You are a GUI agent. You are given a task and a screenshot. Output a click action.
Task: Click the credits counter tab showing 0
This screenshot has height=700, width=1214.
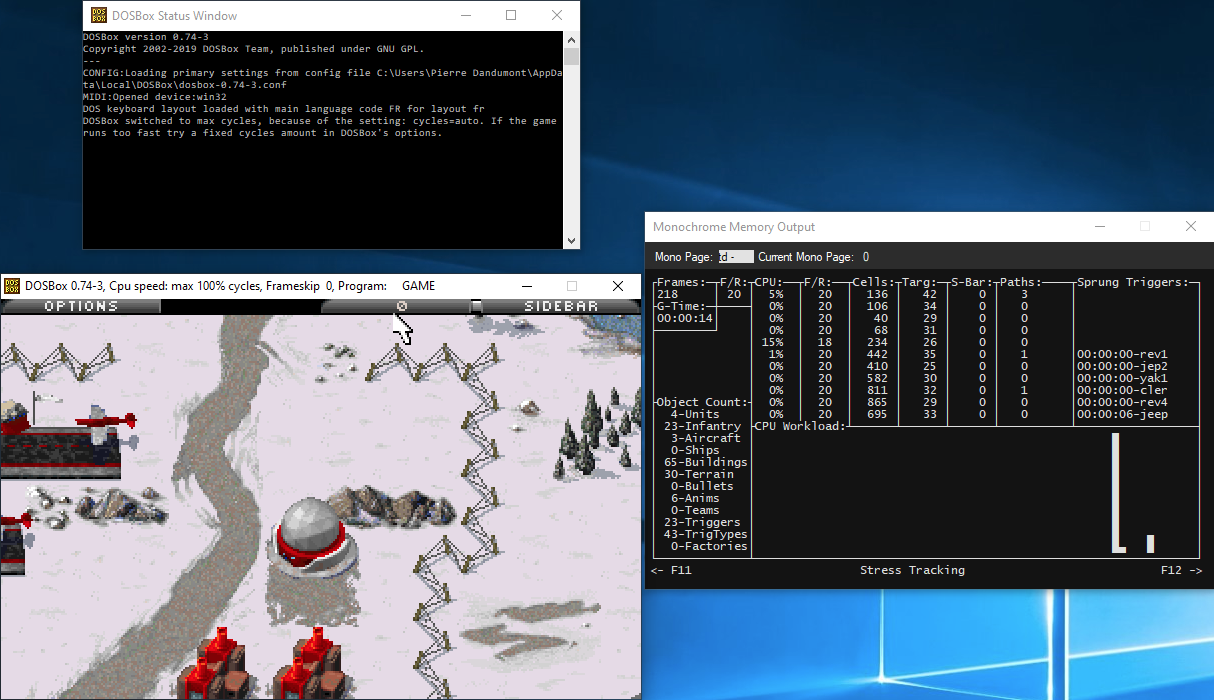(400, 306)
